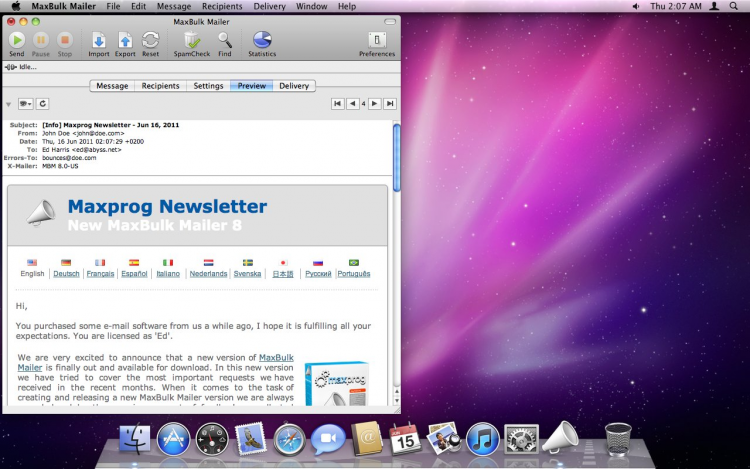Click the MaxBulk Mailer link in newsletter text
This screenshot has width=750, height=469.
click(x=276, y=358)
